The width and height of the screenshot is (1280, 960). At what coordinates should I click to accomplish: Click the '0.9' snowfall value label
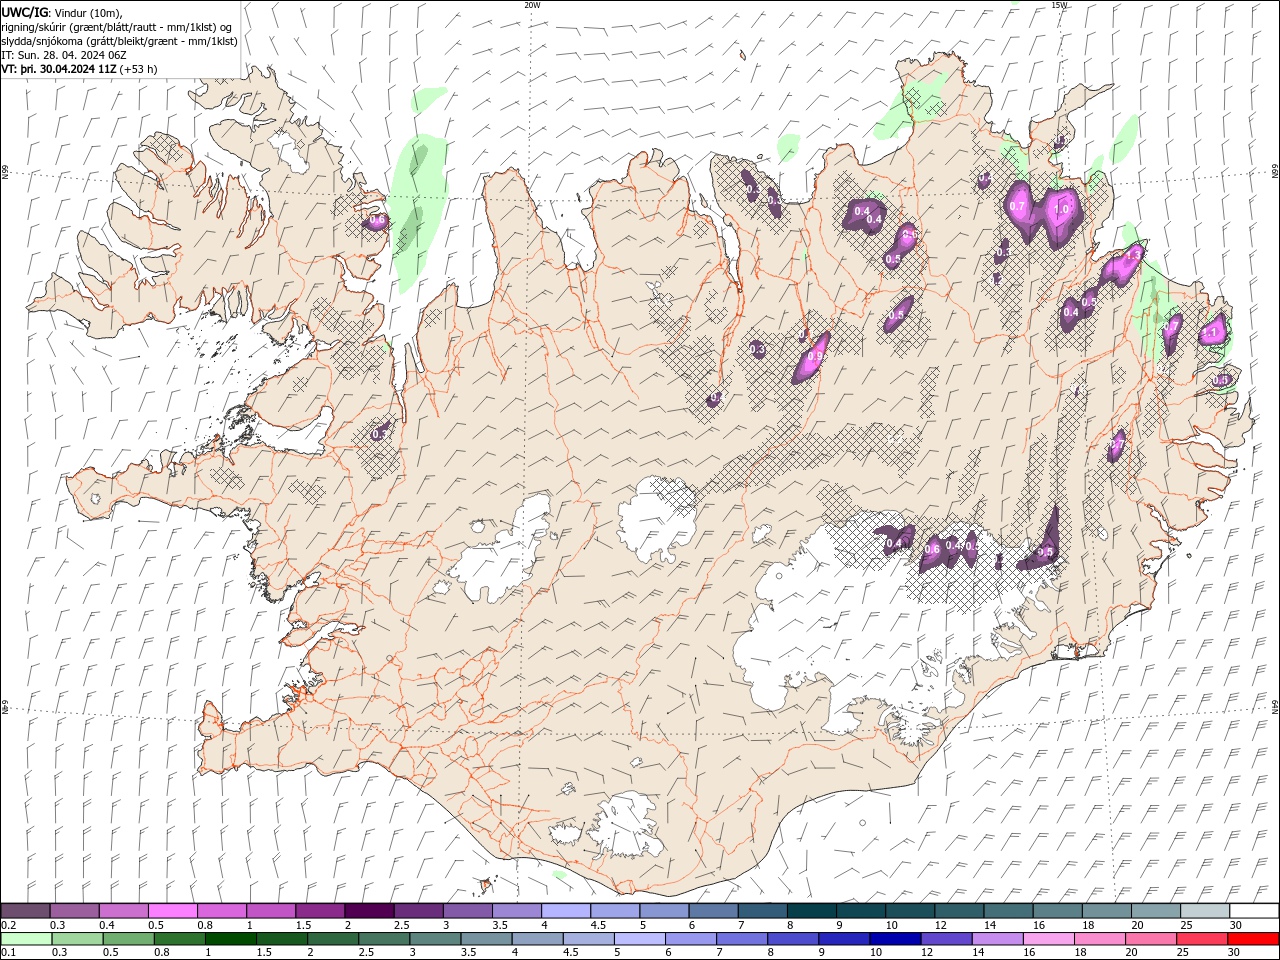[815, 356]
